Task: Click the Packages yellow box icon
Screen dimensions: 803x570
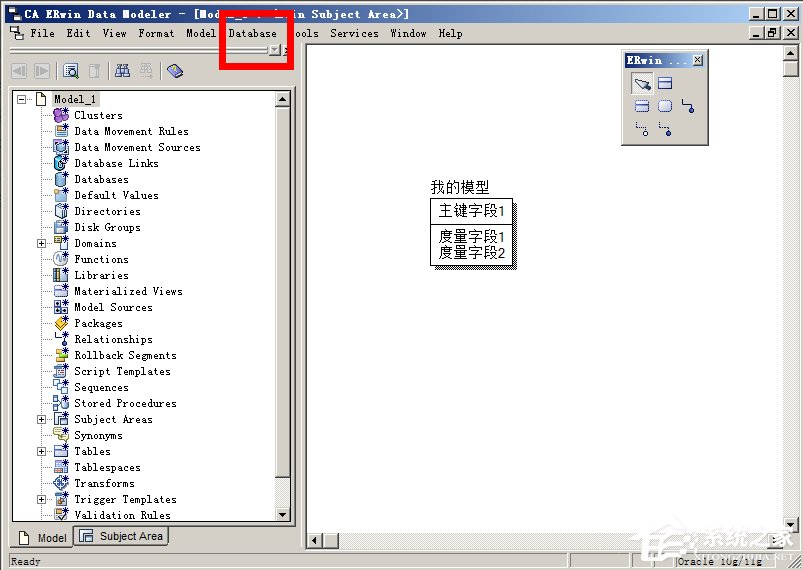Action: [x=61, y=323]
